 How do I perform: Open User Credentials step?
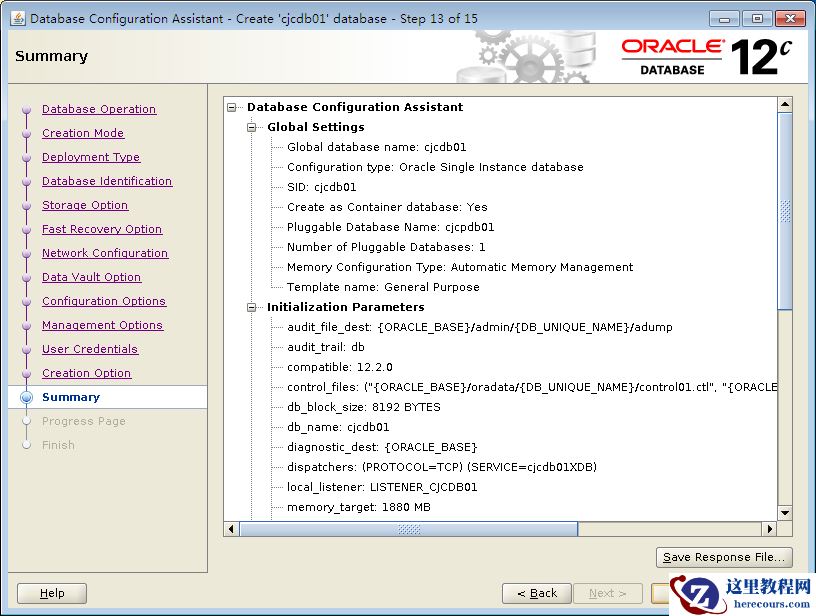point(90,349)
